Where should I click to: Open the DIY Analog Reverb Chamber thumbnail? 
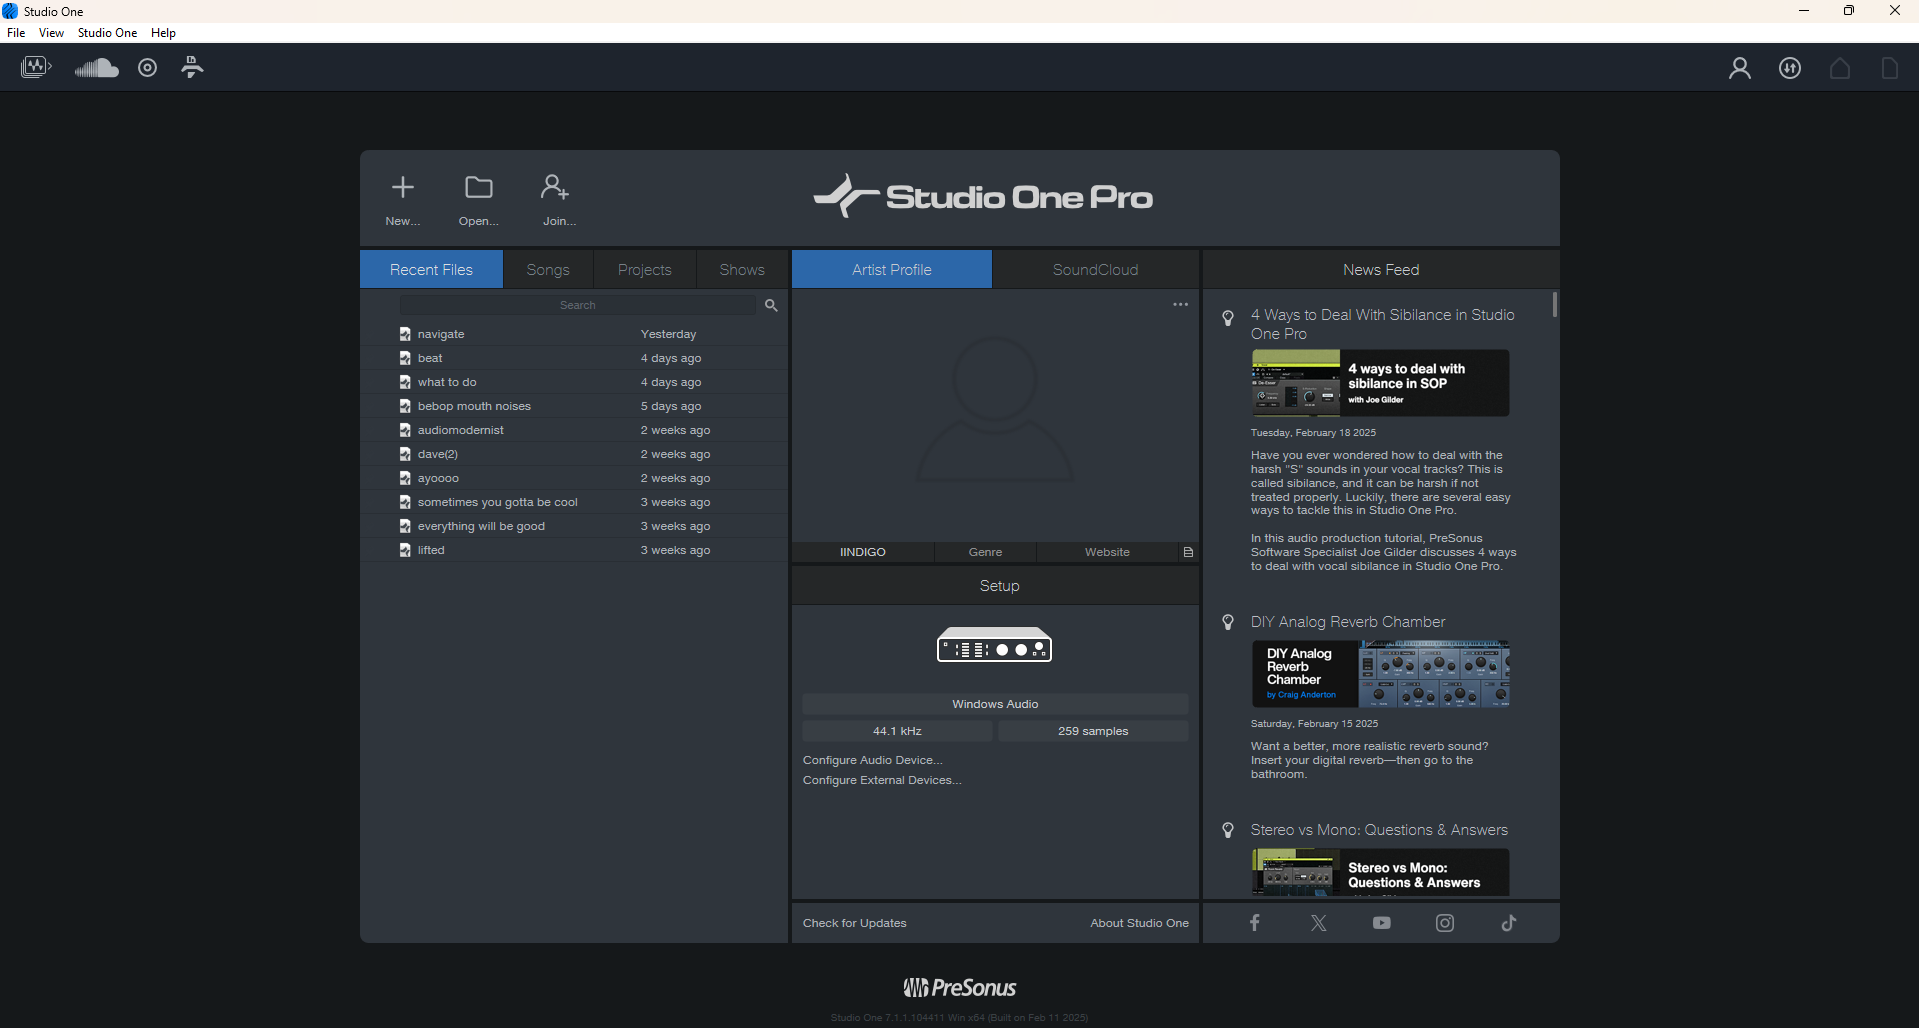(1380, 674)
